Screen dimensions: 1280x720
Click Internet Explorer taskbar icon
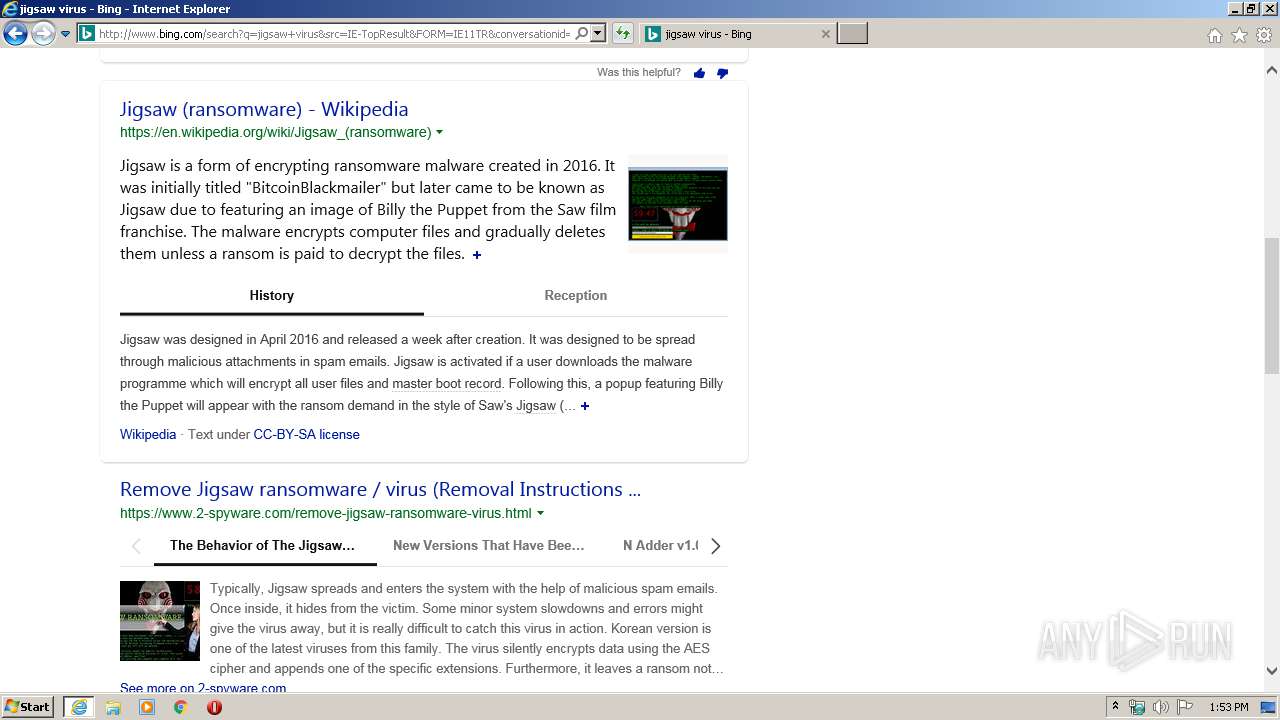79,707
